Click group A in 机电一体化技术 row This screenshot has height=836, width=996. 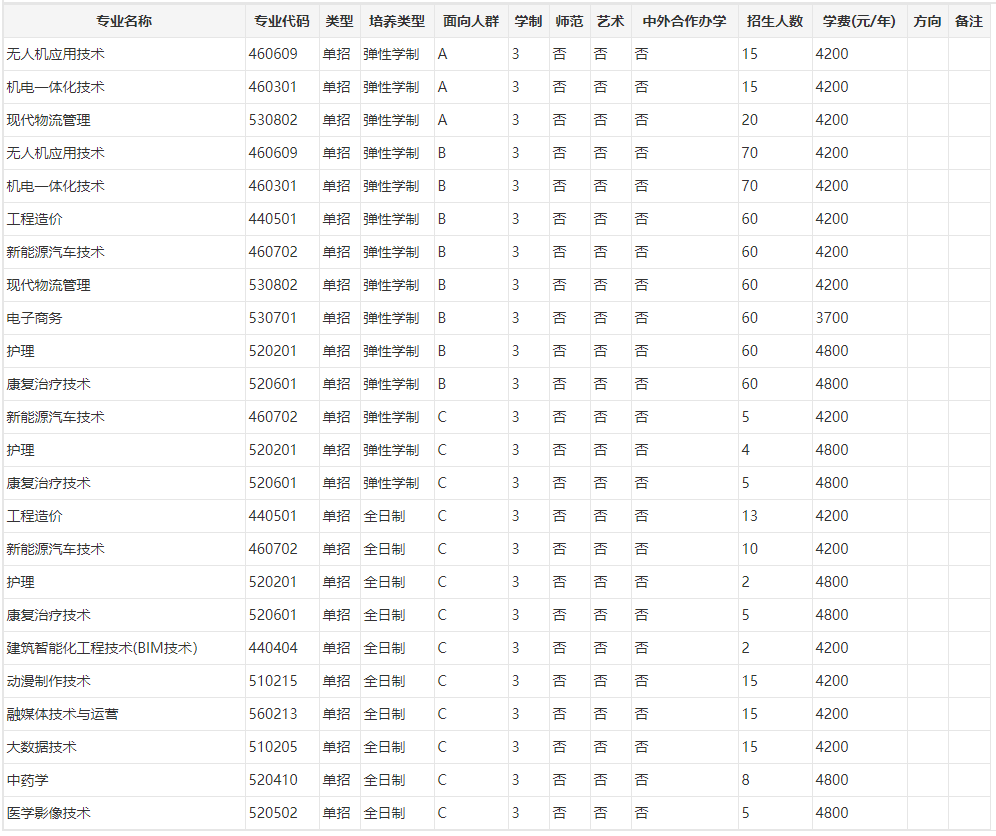442,86
